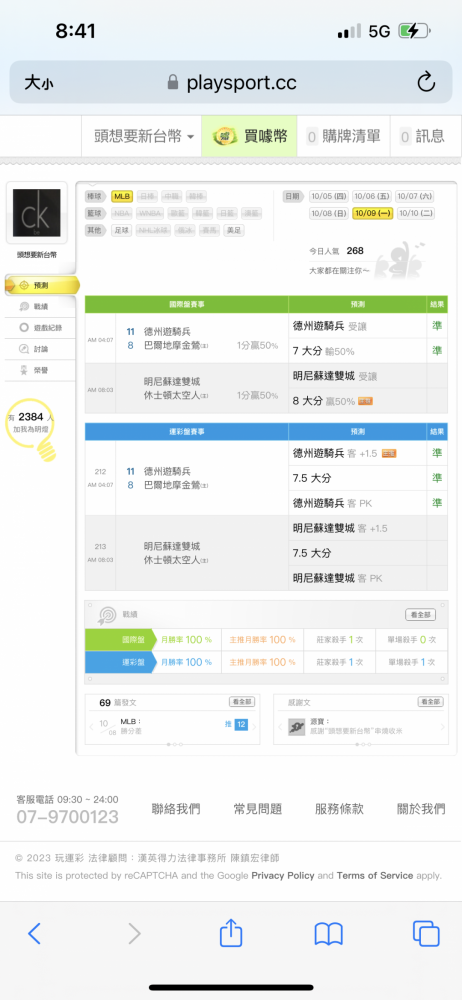Click orange badge next to 客 +1.5
This screenshot has height=1000, width=462.
tap(389, 453)
